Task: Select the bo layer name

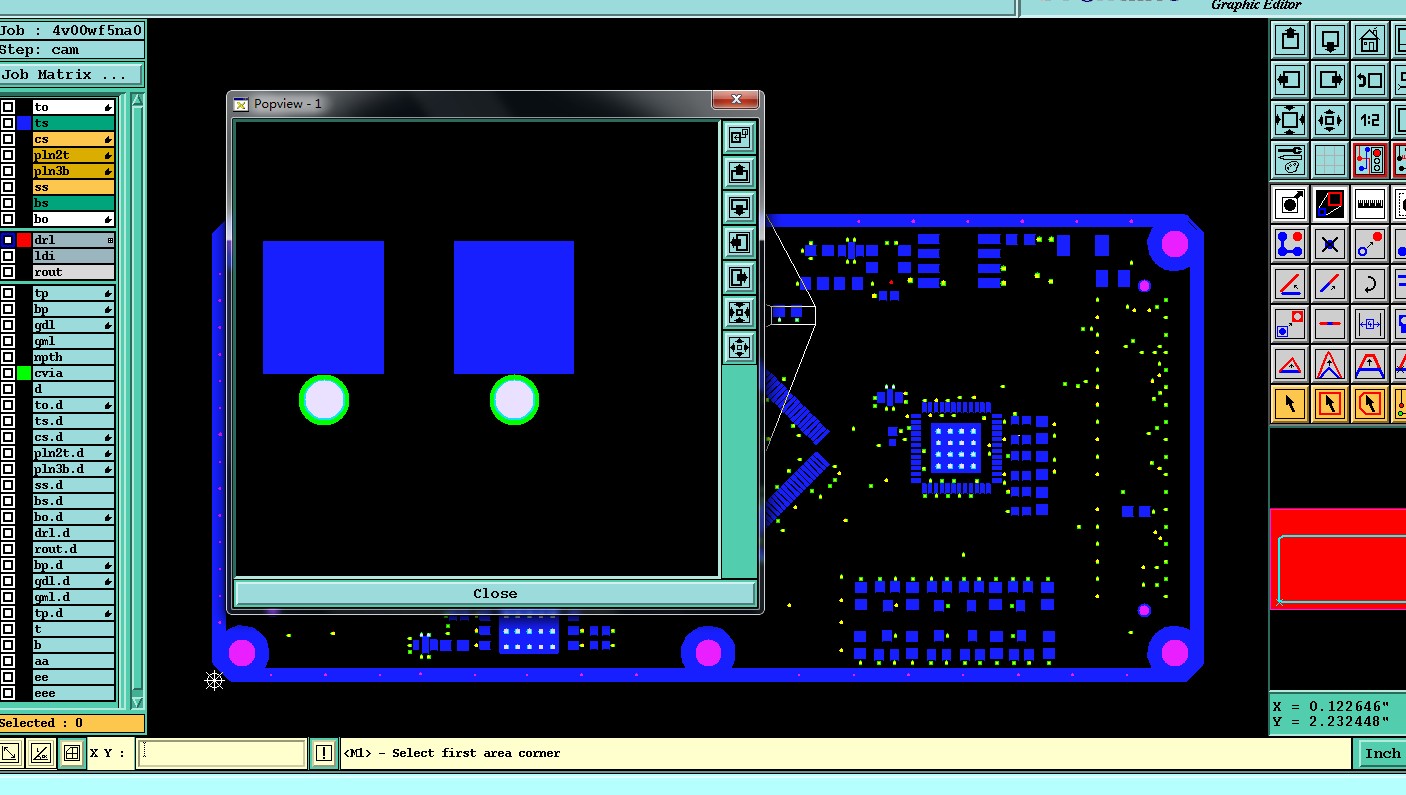Action: click(73, 219)
